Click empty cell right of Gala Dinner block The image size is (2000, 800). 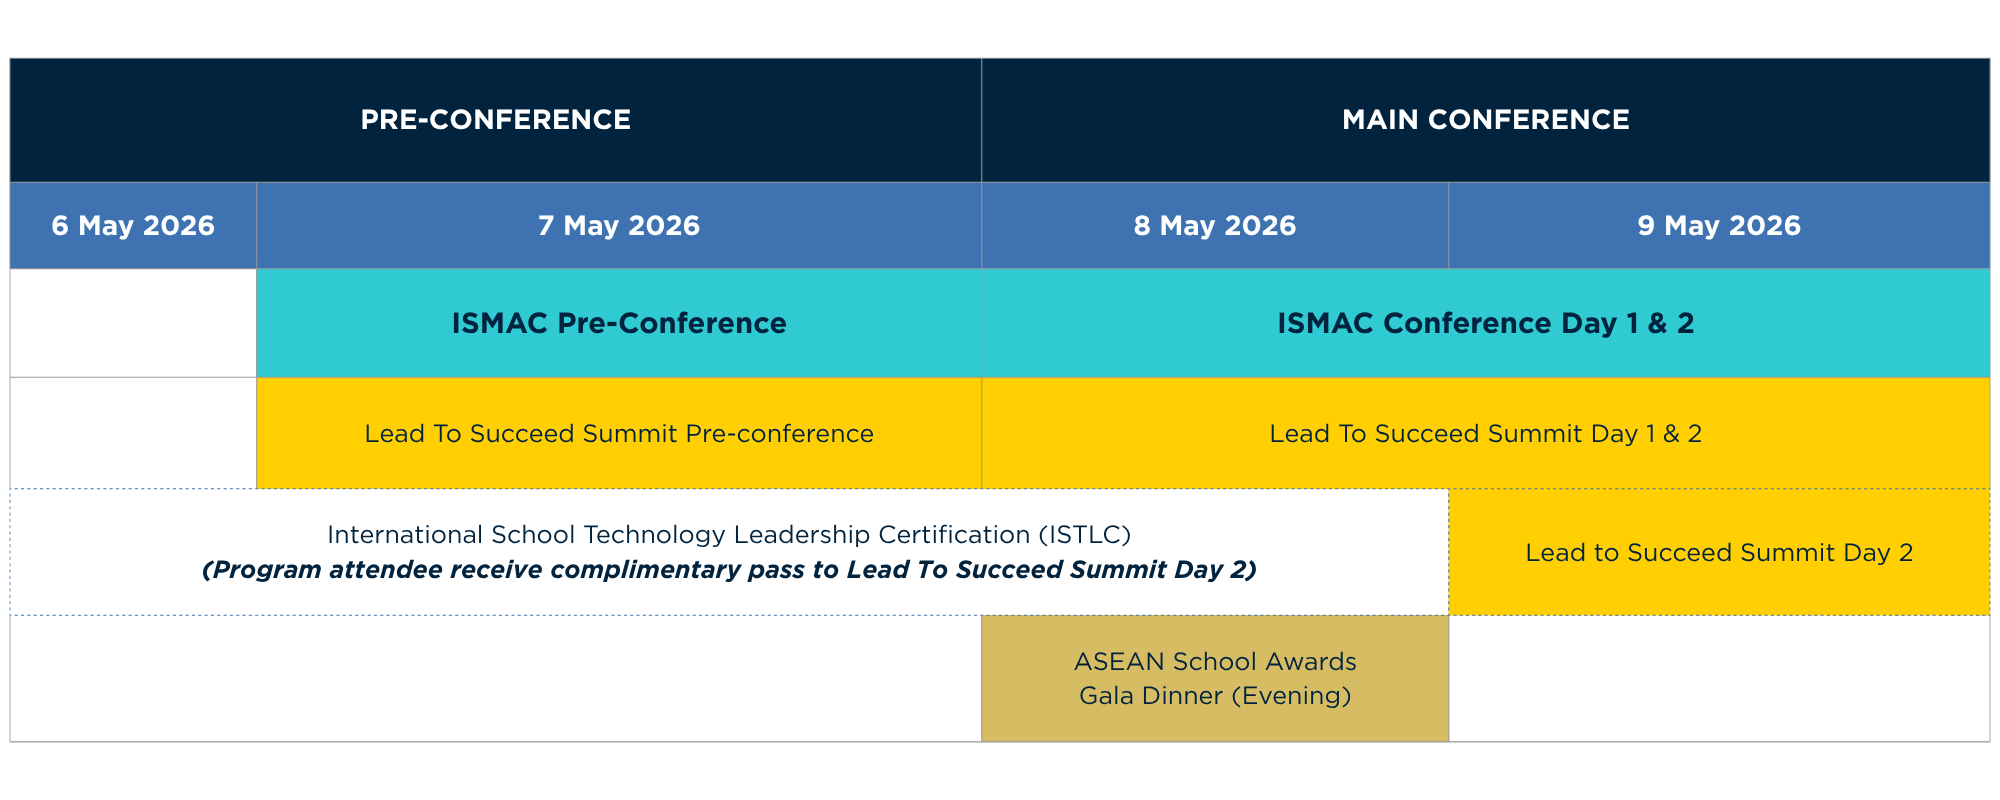point(1718,679)
